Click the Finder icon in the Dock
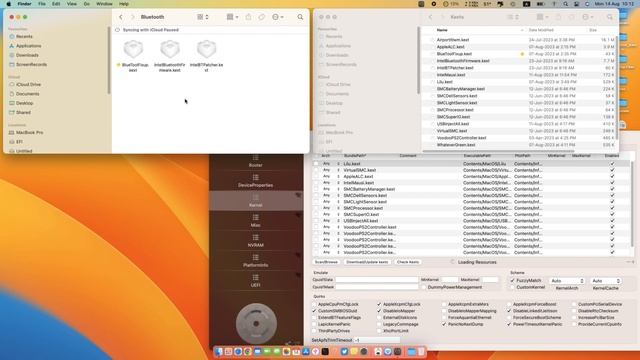The width and height of the screenshot is (640, 360). (x=219, y=351)
